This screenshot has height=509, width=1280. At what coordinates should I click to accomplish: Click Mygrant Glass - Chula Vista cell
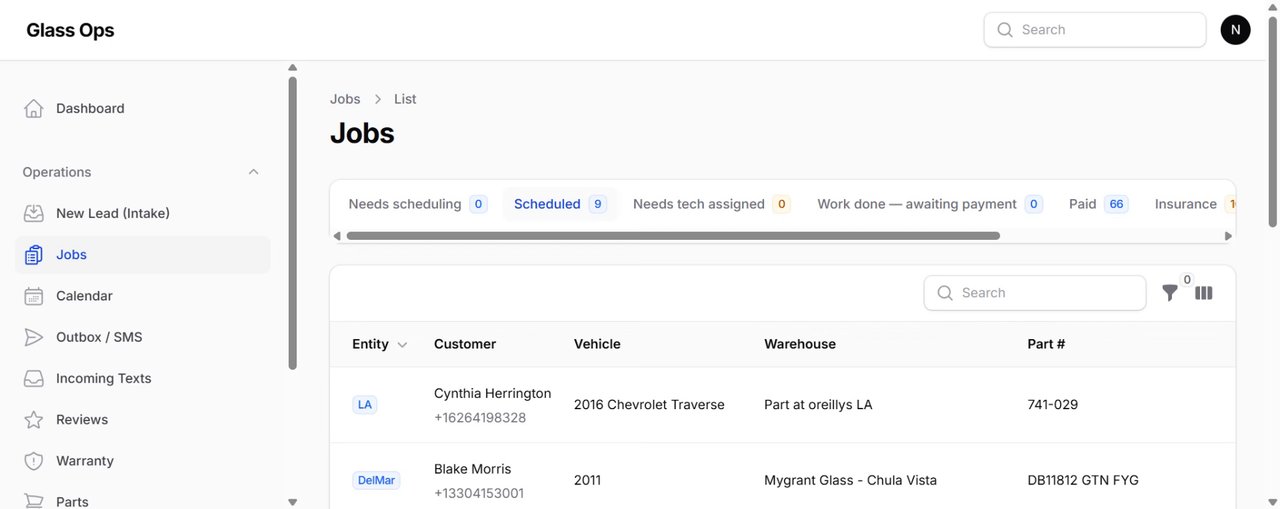tap(850, 480)
